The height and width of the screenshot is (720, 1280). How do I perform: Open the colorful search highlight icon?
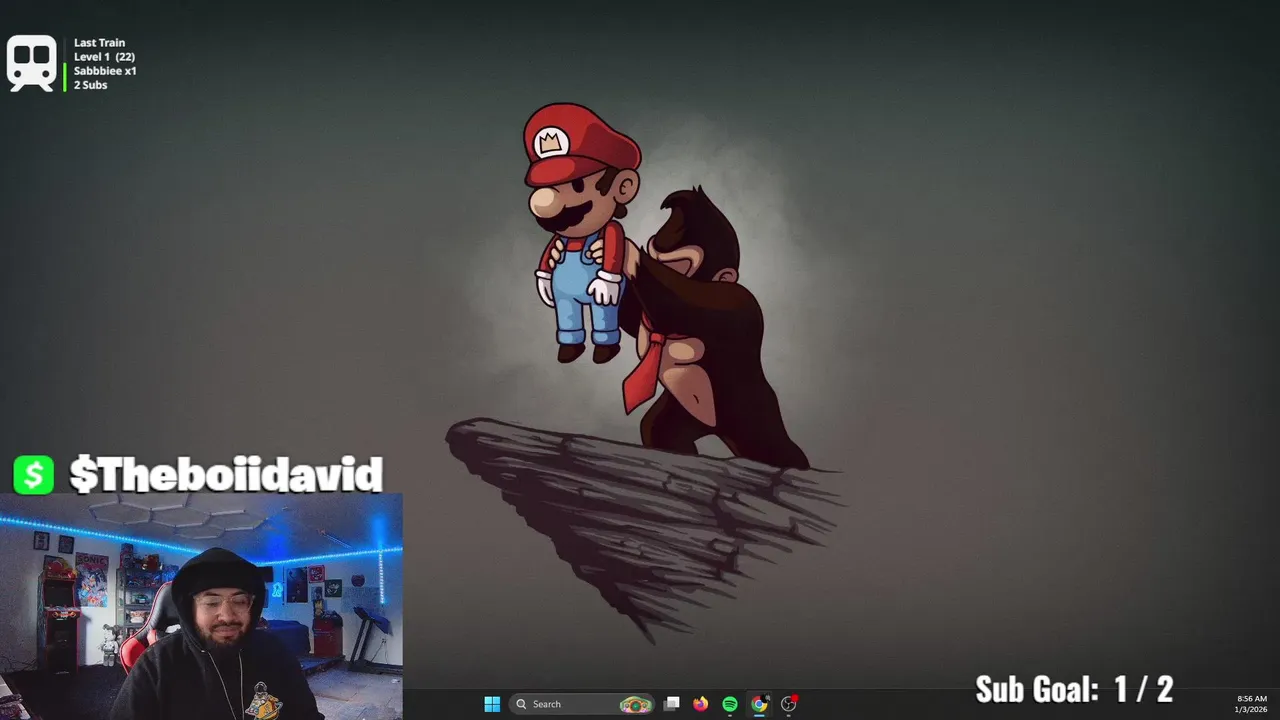(635, 704)
